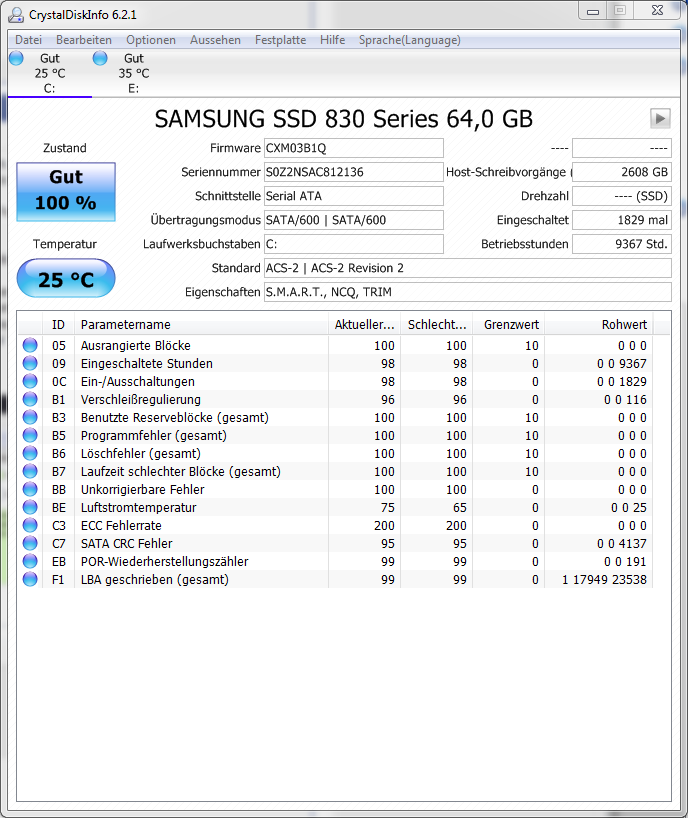Click raw value 1 17949 23538

604,580
